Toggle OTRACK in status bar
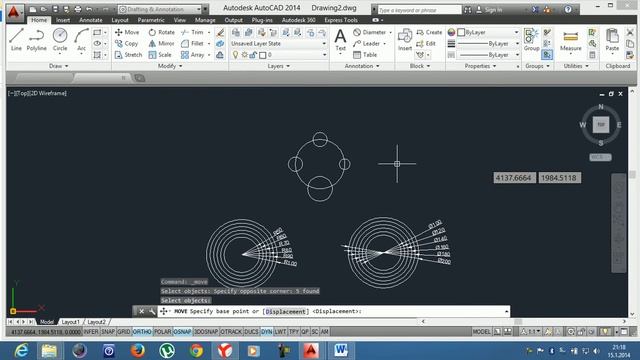Screen dimensions: 640x360 [x=231, y=332]
